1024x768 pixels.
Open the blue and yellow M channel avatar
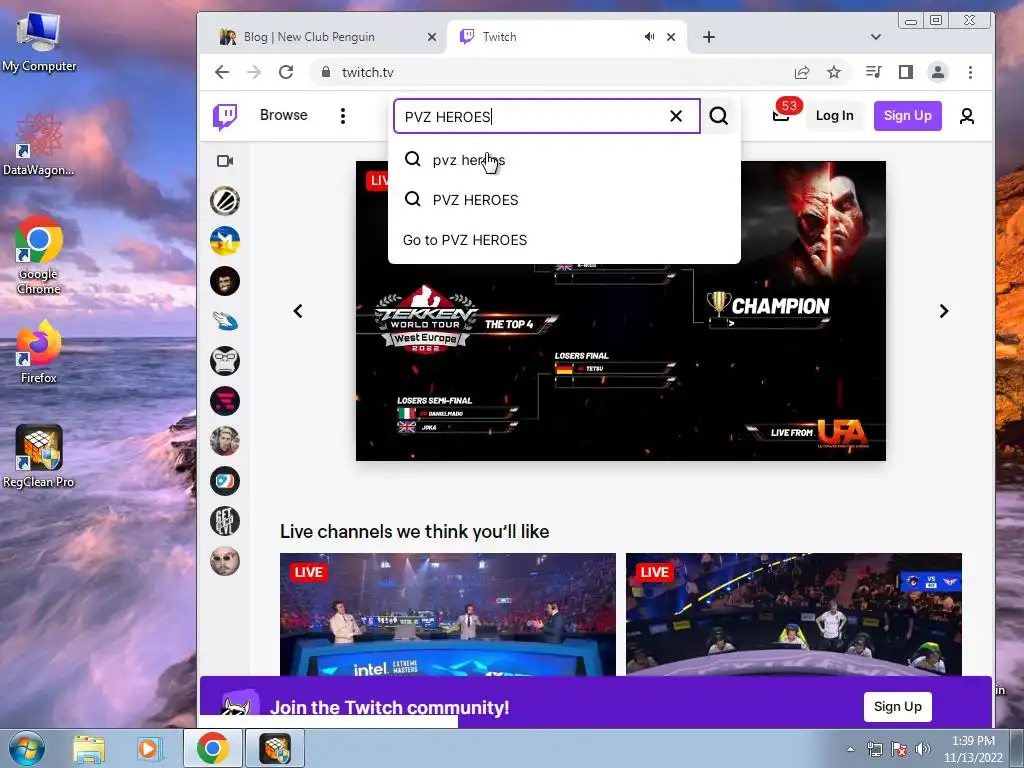click(x=225, y=241)
